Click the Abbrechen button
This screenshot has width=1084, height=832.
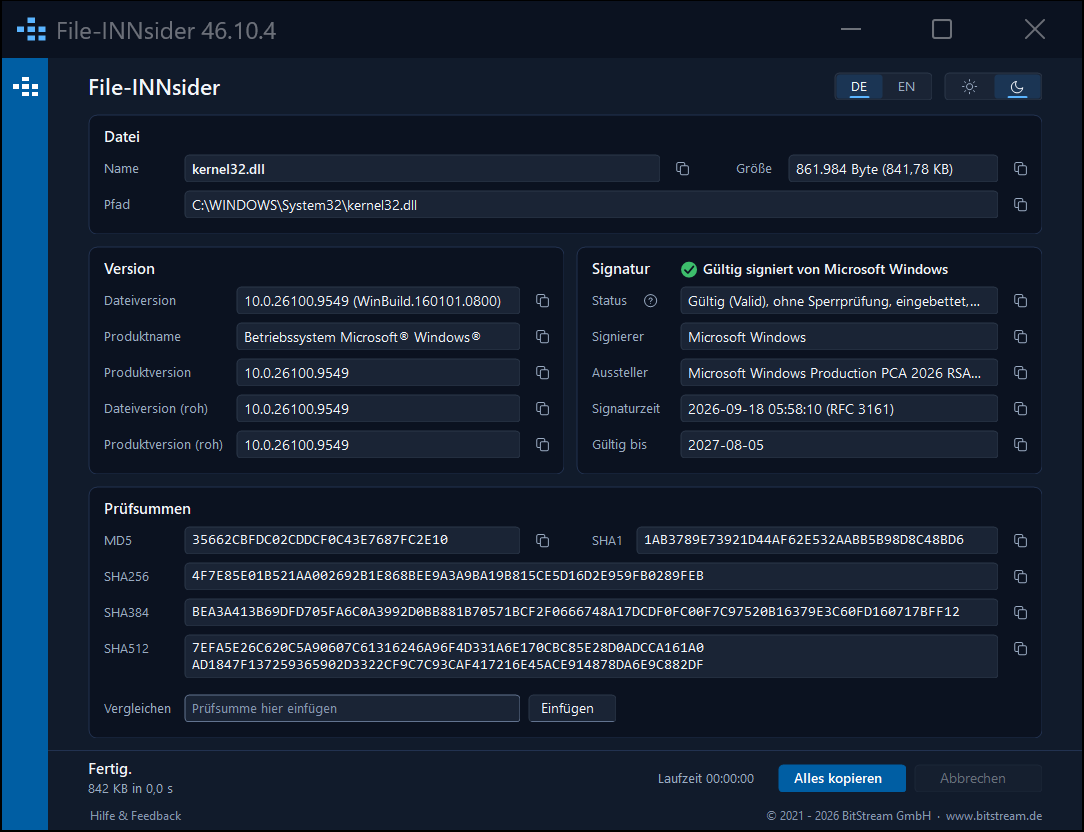pyautogui.click(x=978, y=779)
